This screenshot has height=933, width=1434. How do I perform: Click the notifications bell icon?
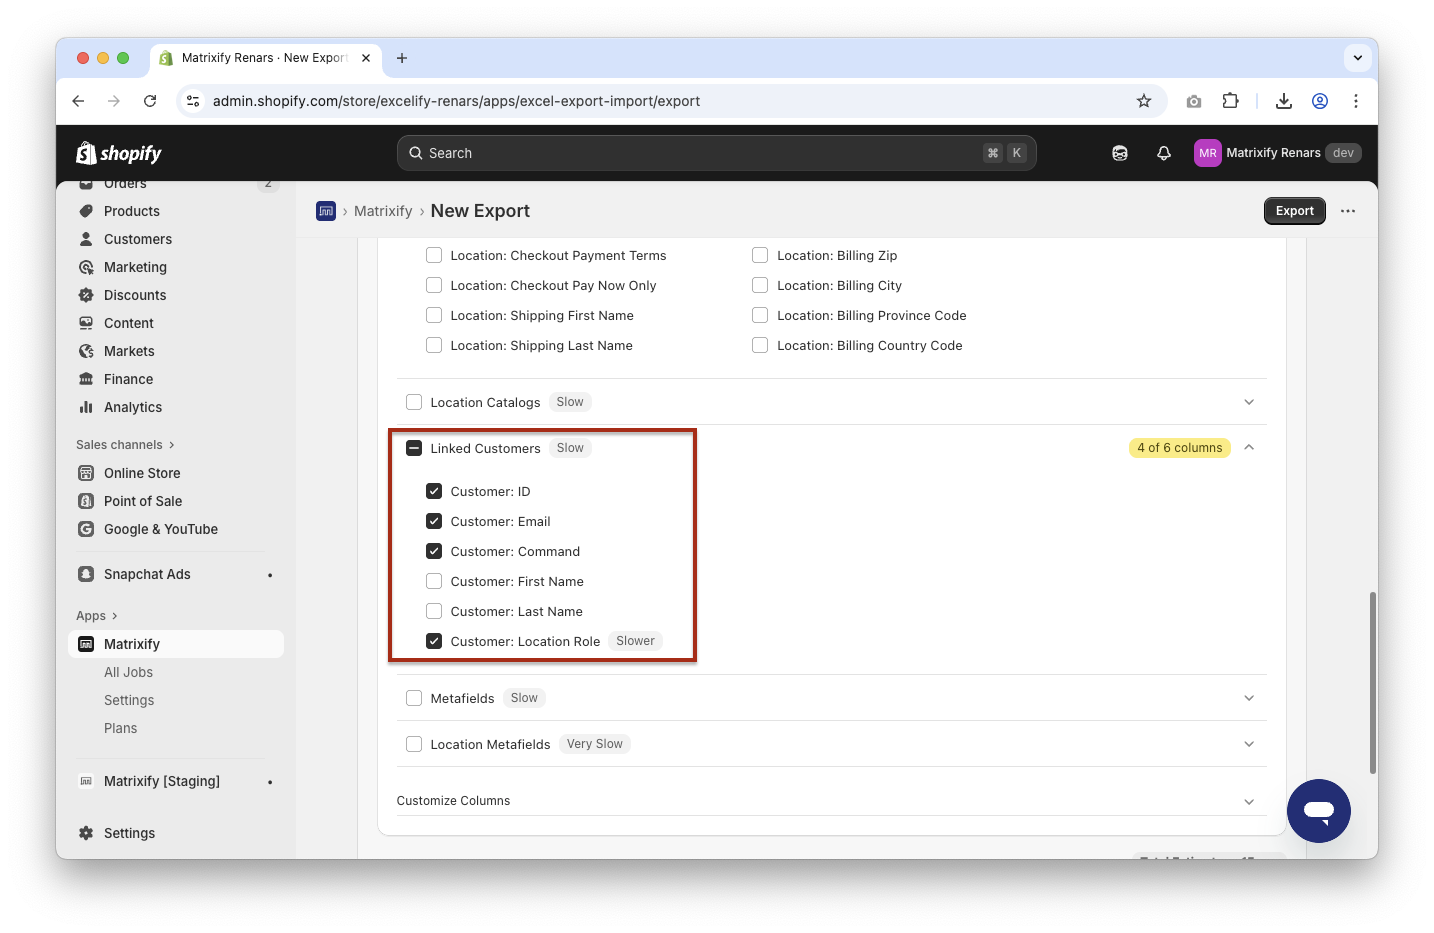[x=1163, y=153]
